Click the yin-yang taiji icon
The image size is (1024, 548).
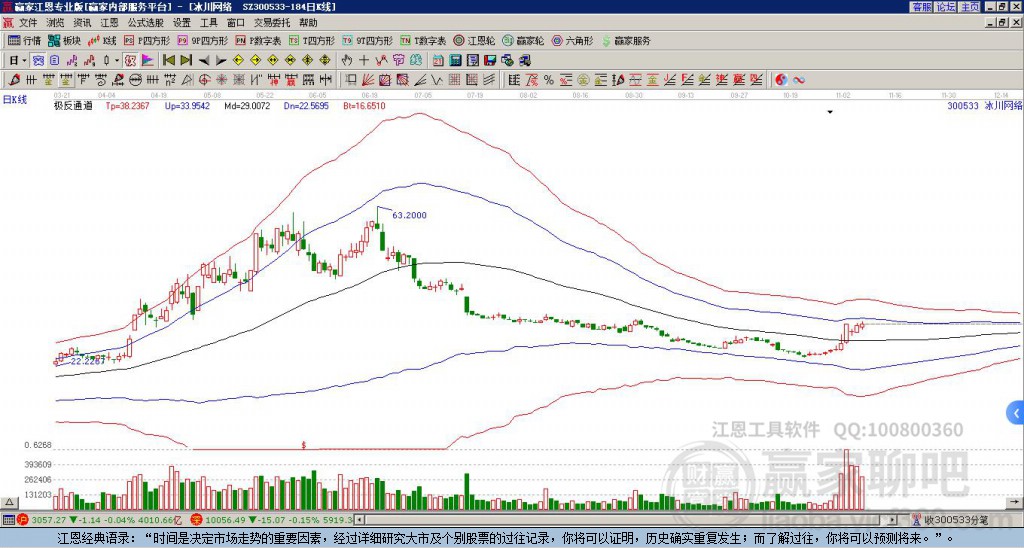click(781, 80)
